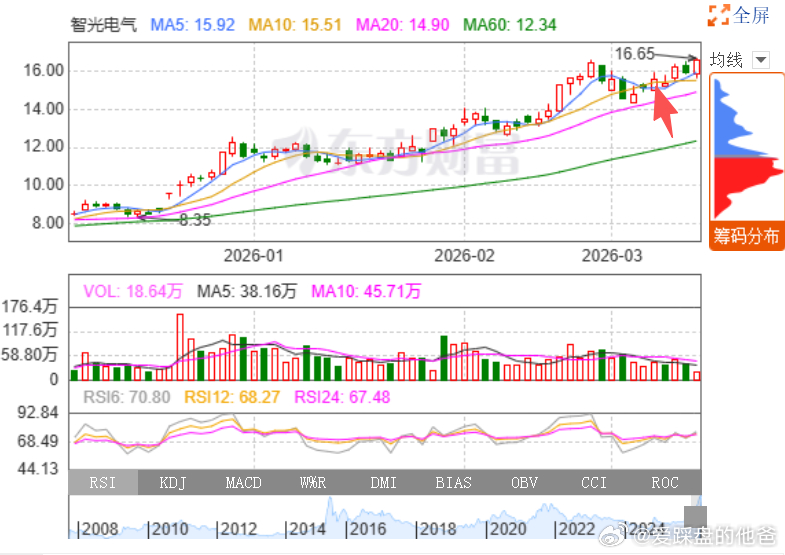785x555 pixels.
Task: Click the volume MA5: 38.16万 label
Action: pyautogui.click(x=247, y=291)
